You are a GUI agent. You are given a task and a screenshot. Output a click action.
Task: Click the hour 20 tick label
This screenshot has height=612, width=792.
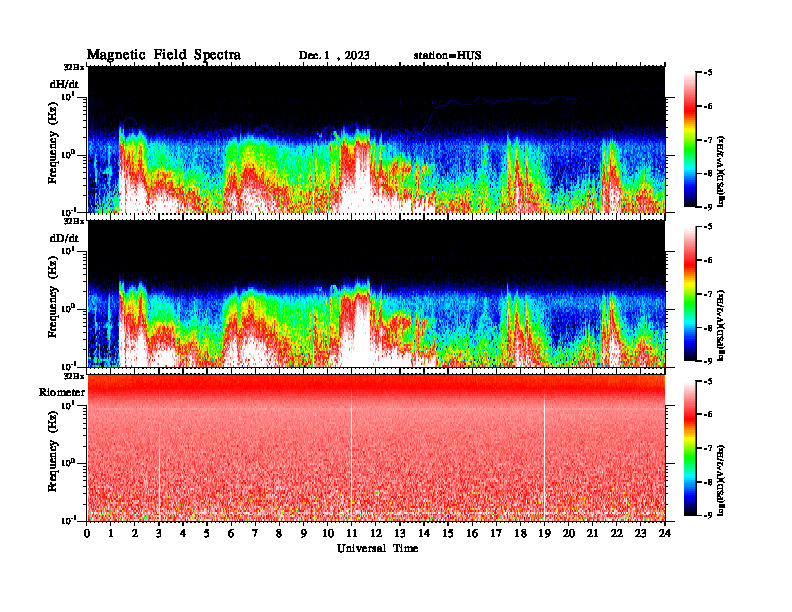(x=568, y=533)
